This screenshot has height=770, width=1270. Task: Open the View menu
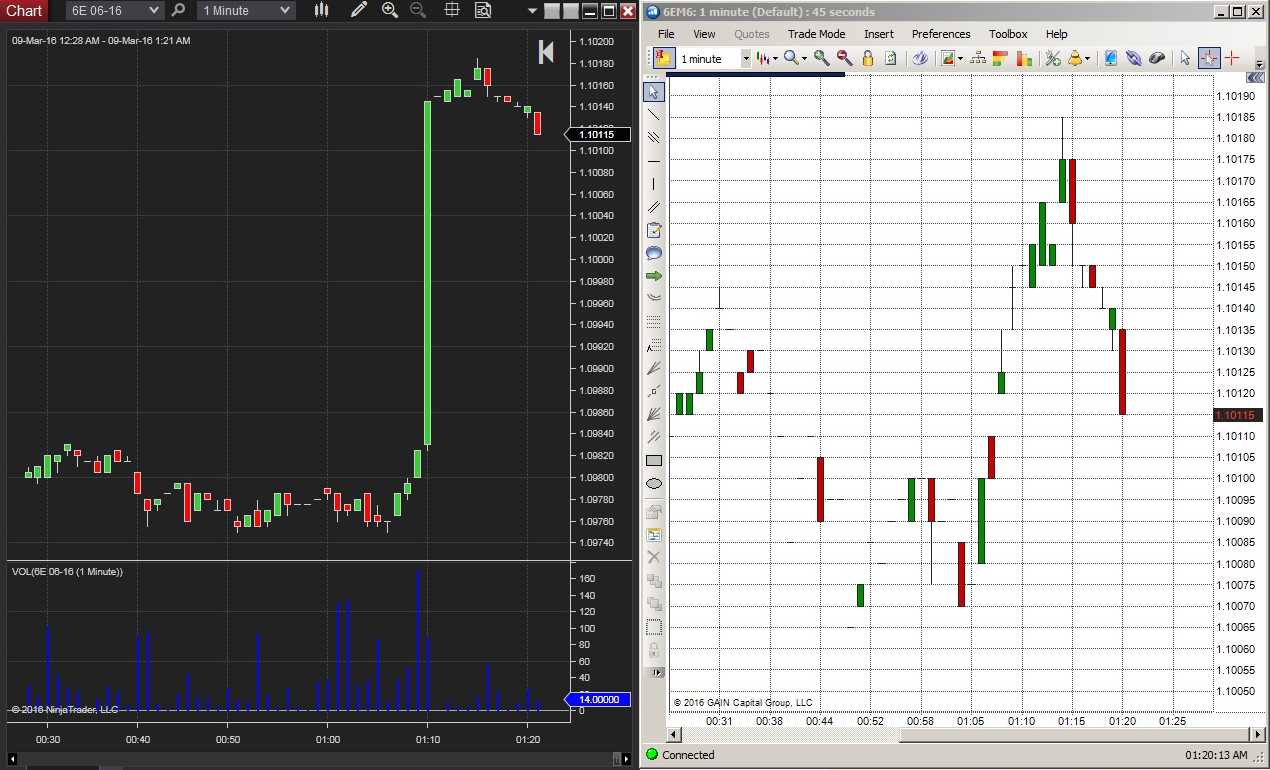point(704,34)
